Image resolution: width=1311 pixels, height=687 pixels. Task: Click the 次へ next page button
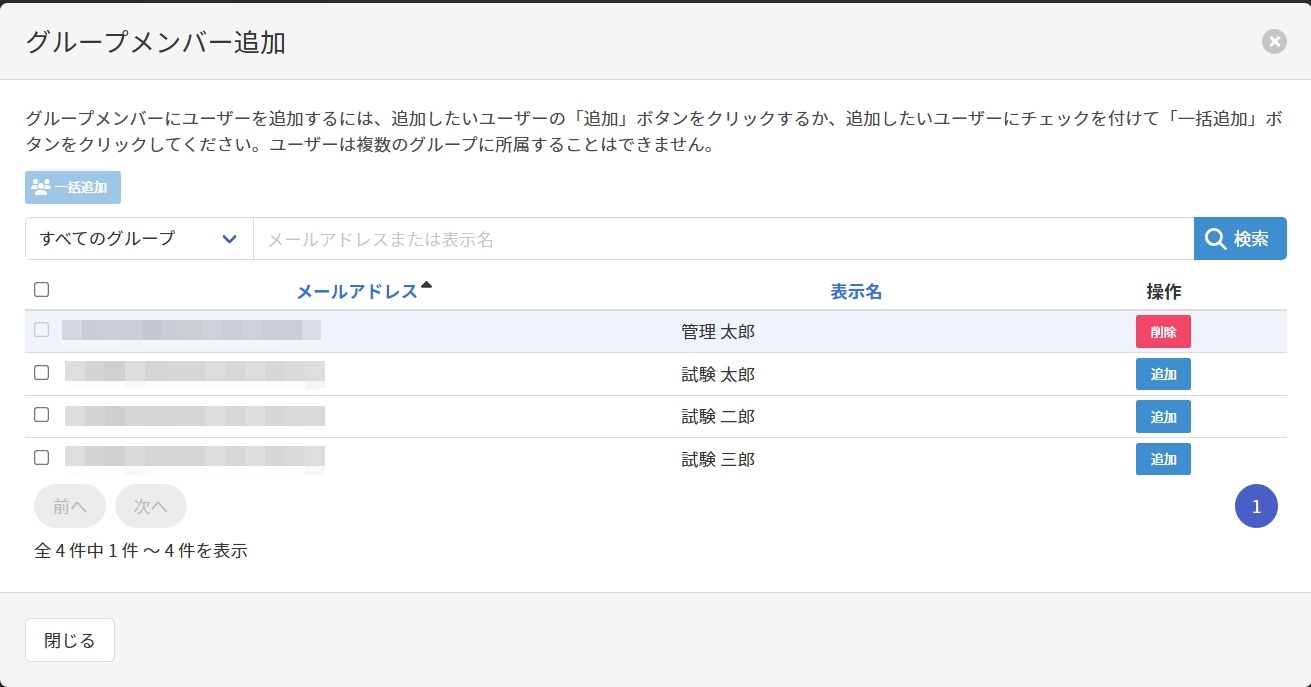pos(150,506)
